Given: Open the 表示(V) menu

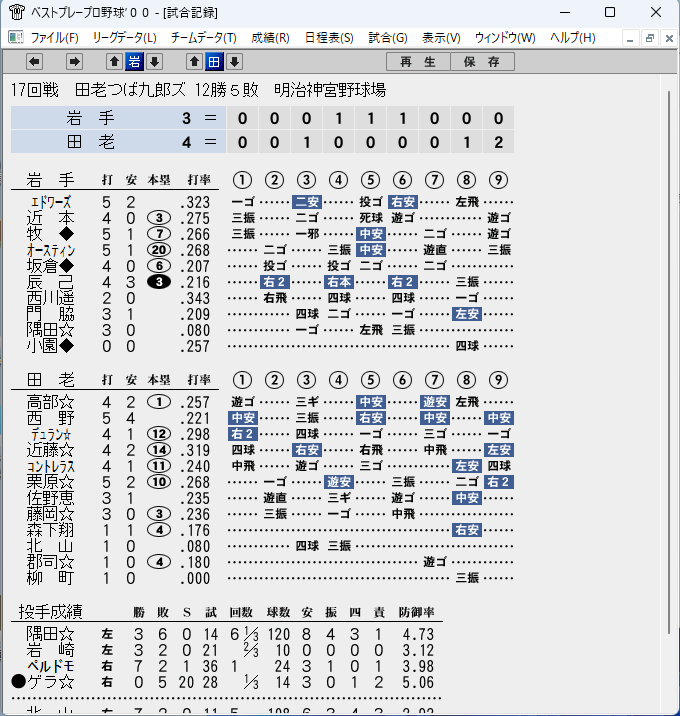Looking at the screenshot, I should click(441, 37).
